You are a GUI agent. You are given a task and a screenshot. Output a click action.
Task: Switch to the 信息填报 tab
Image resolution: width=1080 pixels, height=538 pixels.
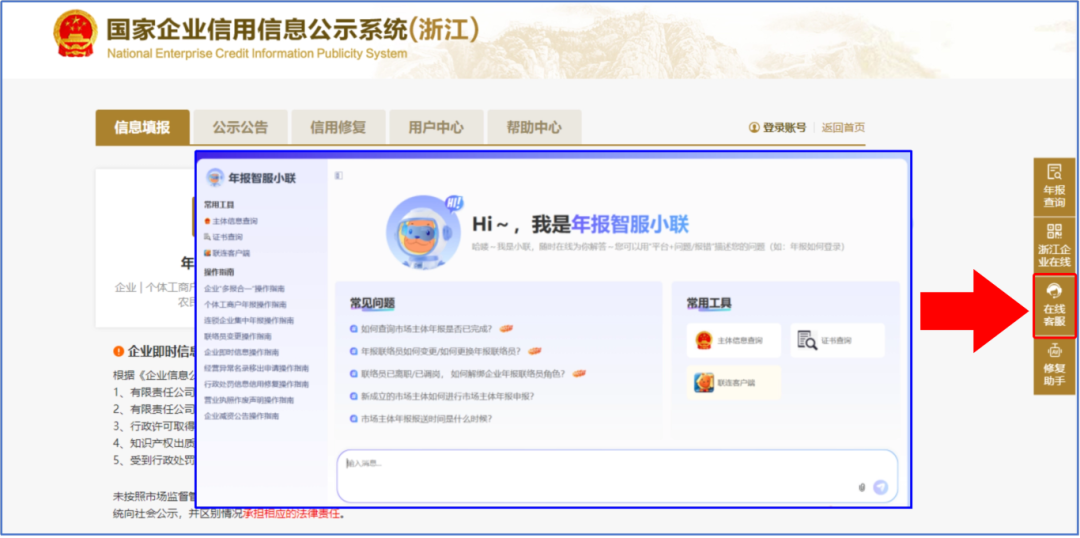[x=142, y=127]
